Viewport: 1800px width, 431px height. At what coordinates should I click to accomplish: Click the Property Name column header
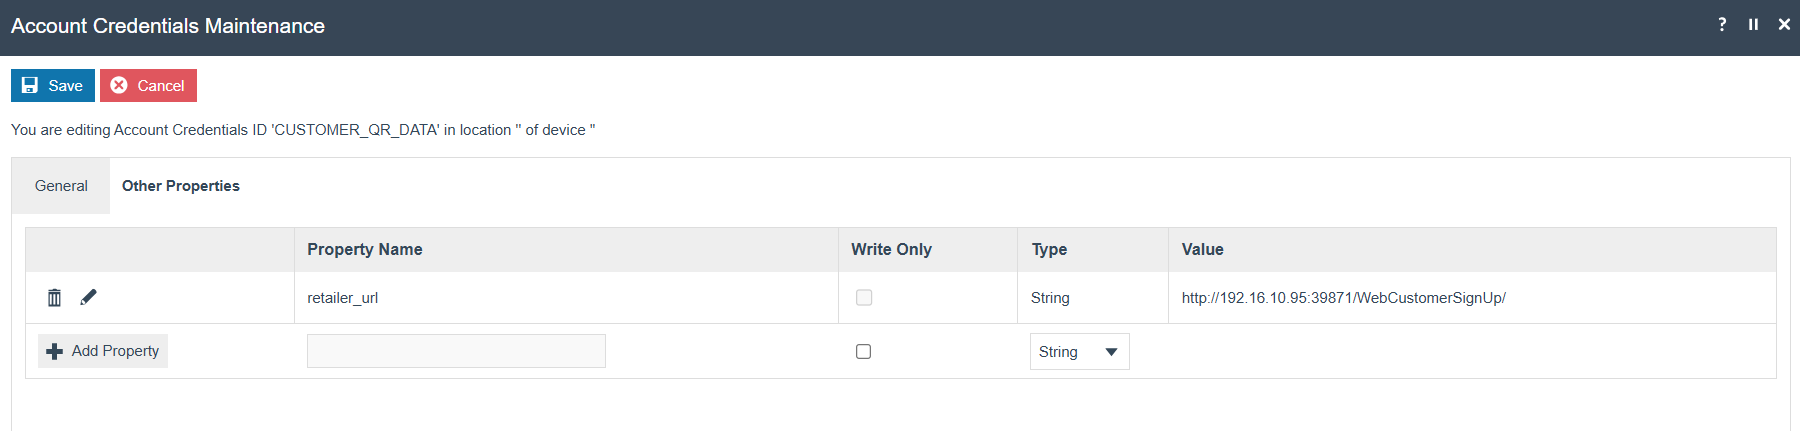(365, 250)
